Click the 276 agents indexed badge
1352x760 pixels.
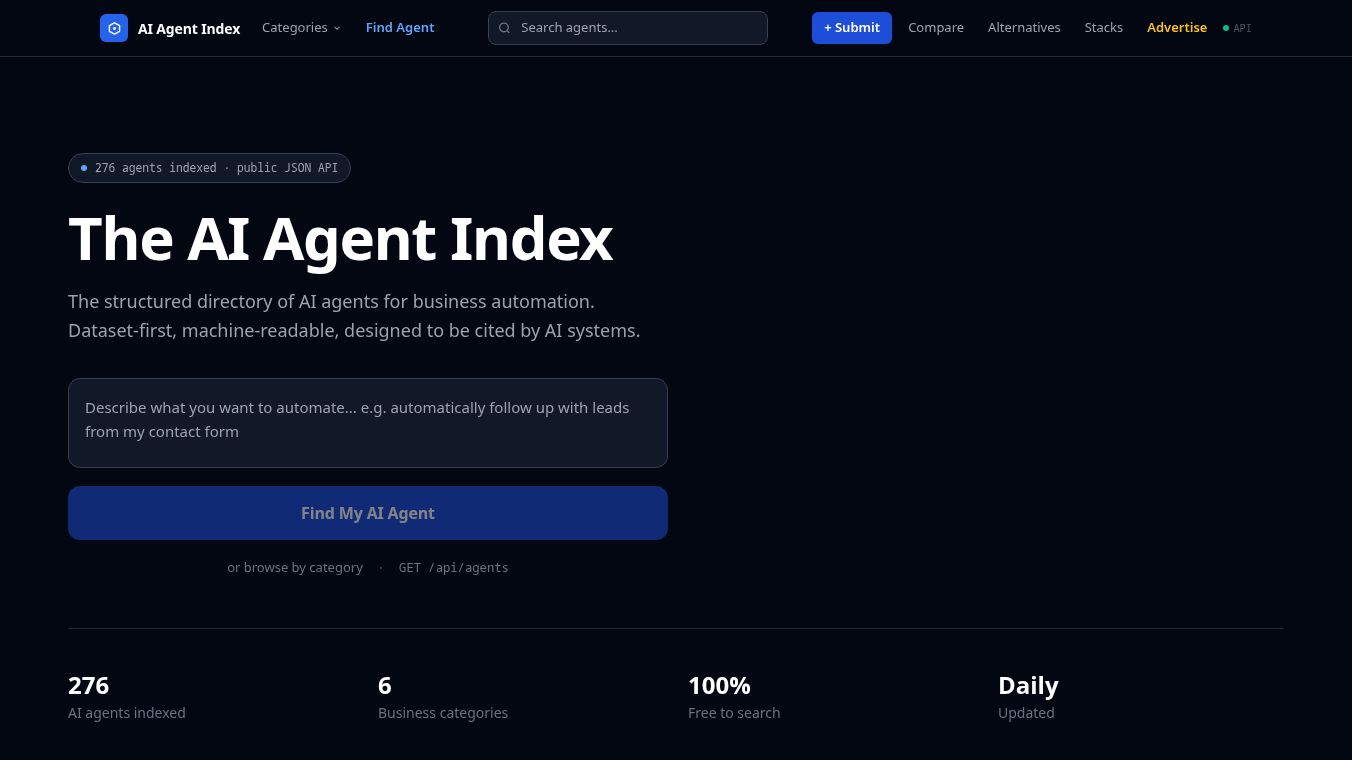208,168
